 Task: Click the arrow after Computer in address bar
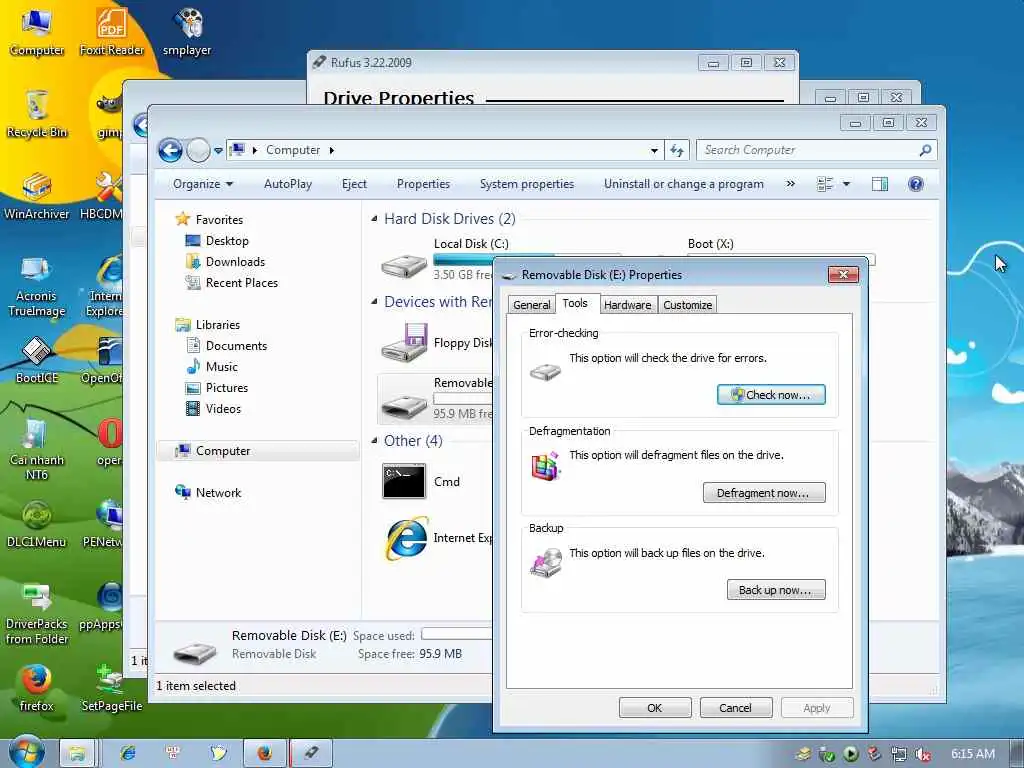tap(332, 150)
